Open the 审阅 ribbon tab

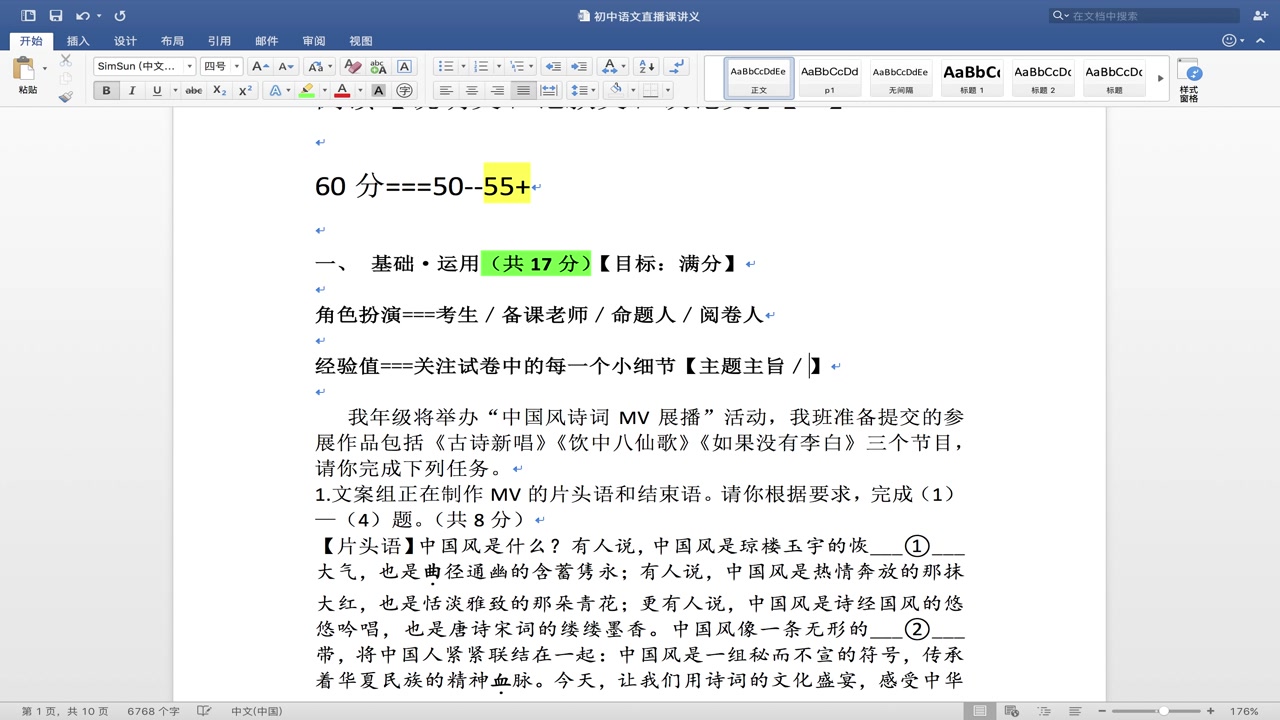[x=314, y=41]
